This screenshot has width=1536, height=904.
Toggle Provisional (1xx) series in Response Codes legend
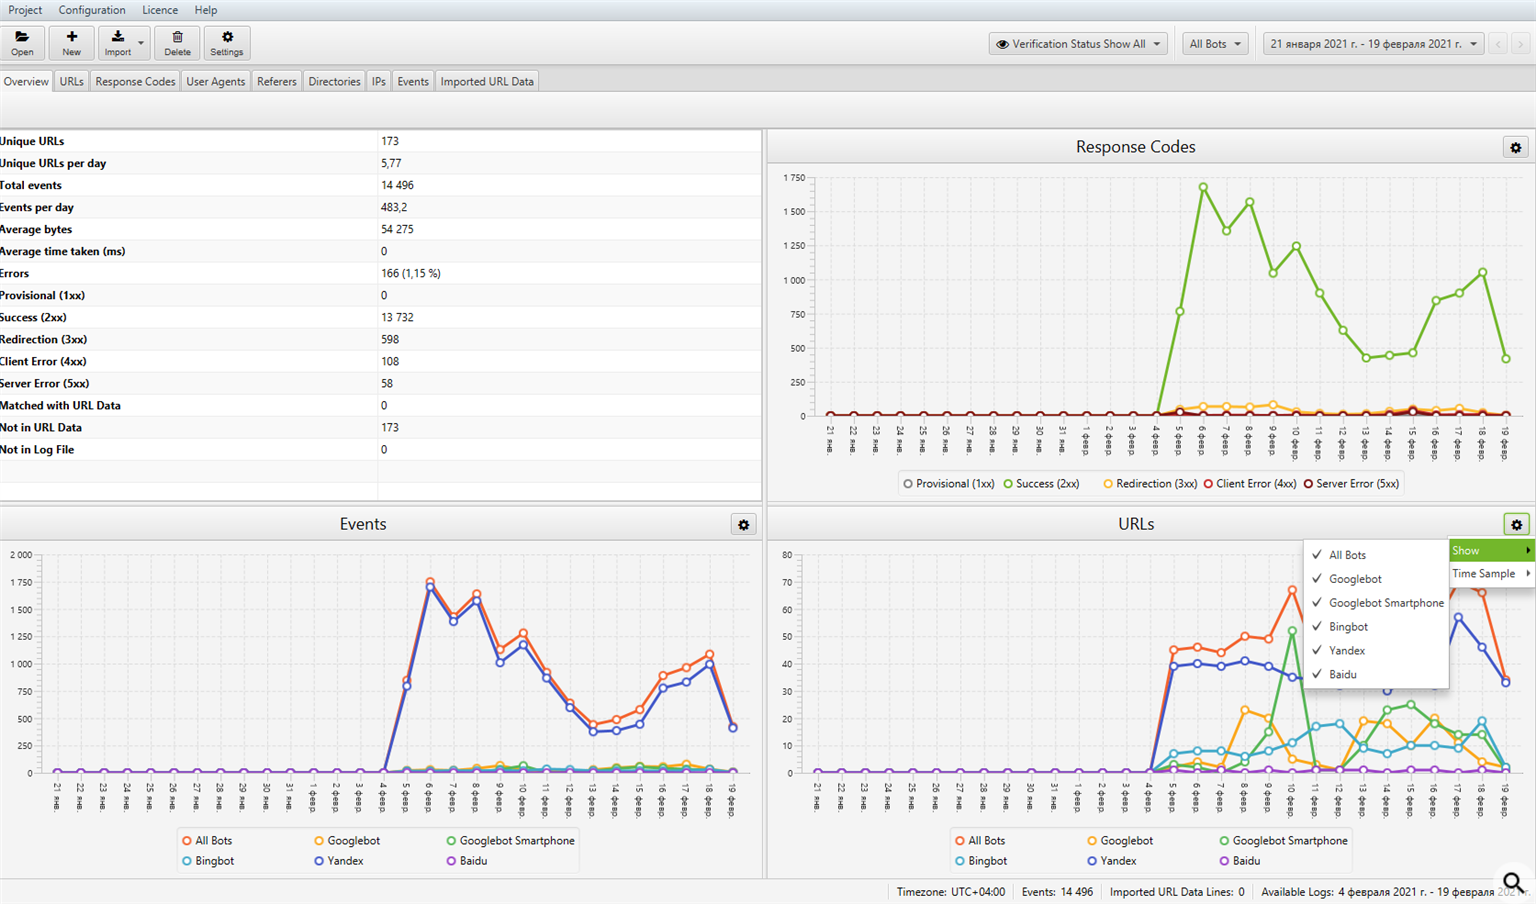pyautogui.click(x=948, y=484)
